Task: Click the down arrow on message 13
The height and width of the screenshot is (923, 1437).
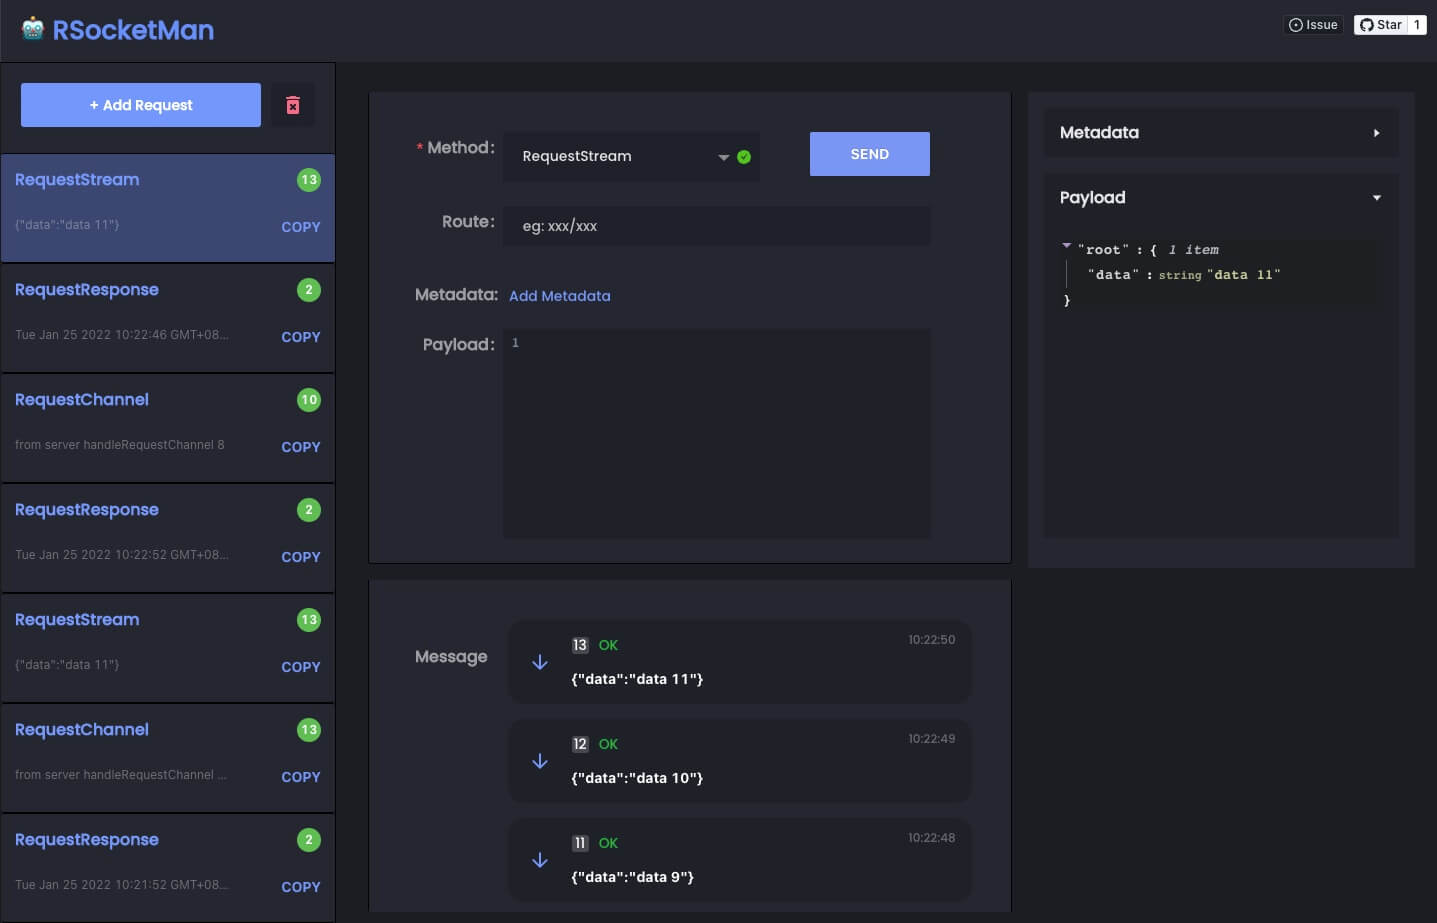Action: pyautogui.click(x=540, y=662)
